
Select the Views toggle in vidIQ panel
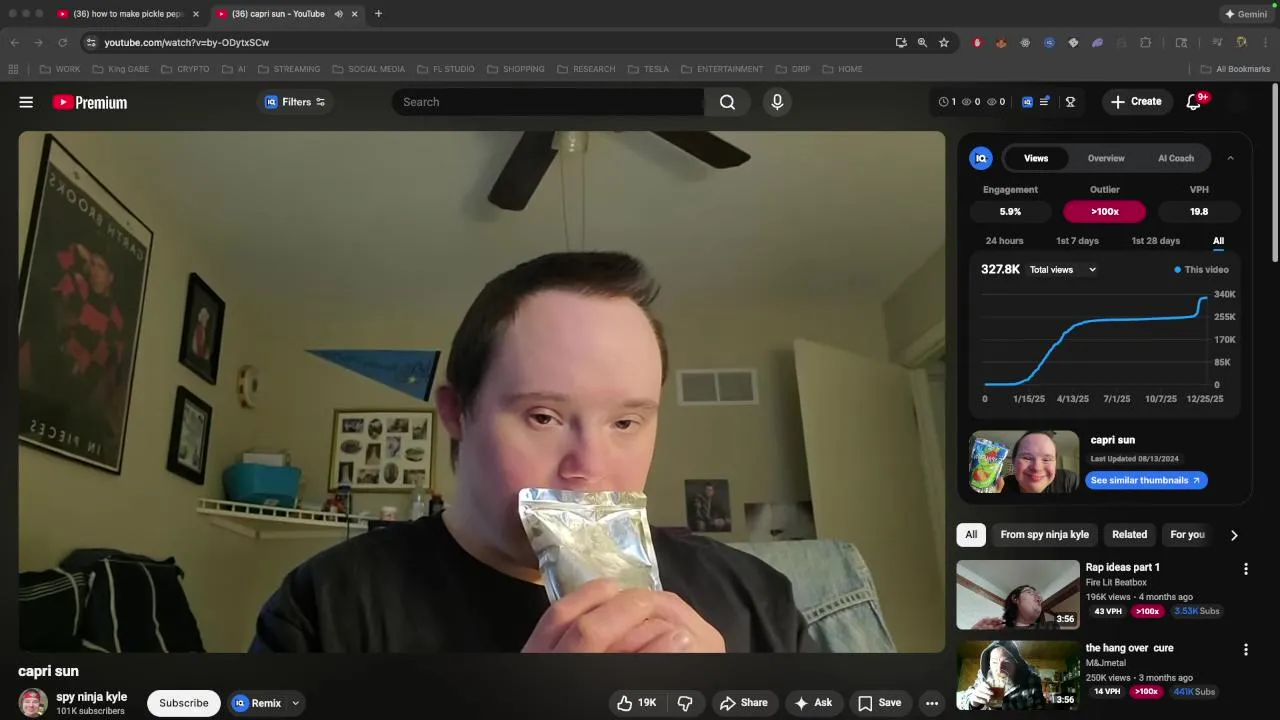coord(1036,158)
